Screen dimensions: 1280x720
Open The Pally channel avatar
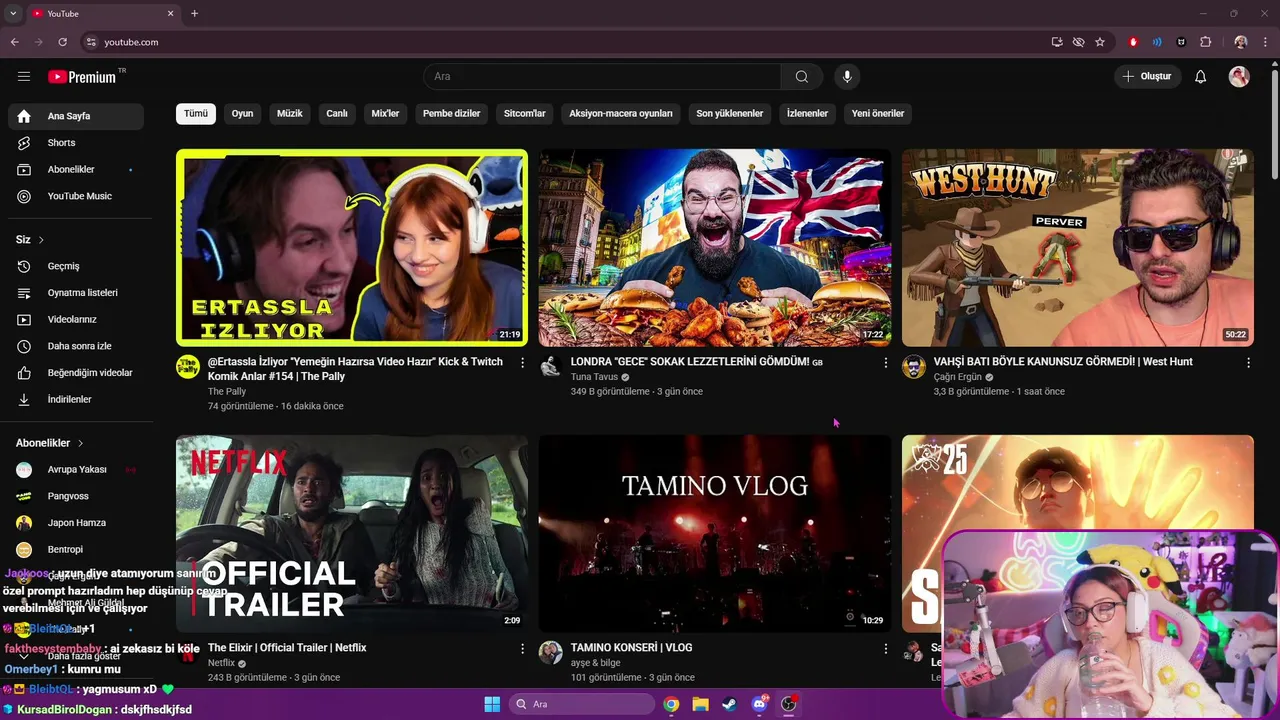pos(188,367)
